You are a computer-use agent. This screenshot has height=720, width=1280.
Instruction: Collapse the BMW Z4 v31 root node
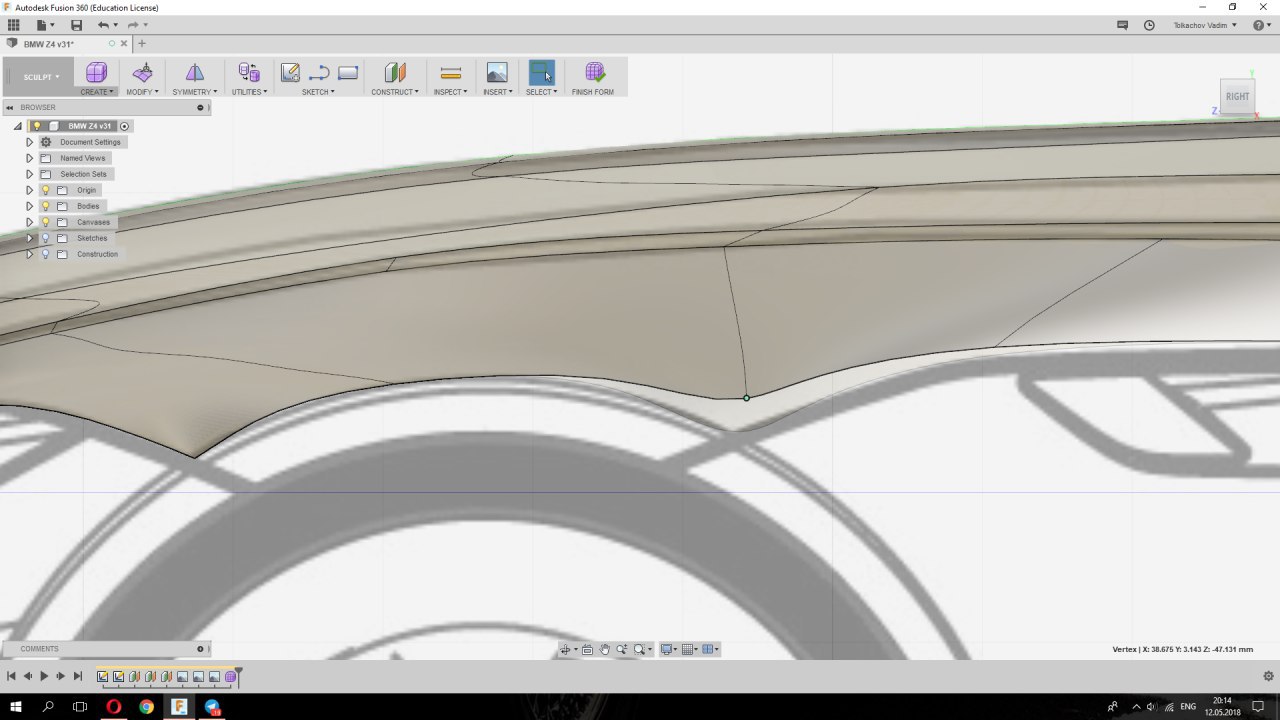click(17, 126)
